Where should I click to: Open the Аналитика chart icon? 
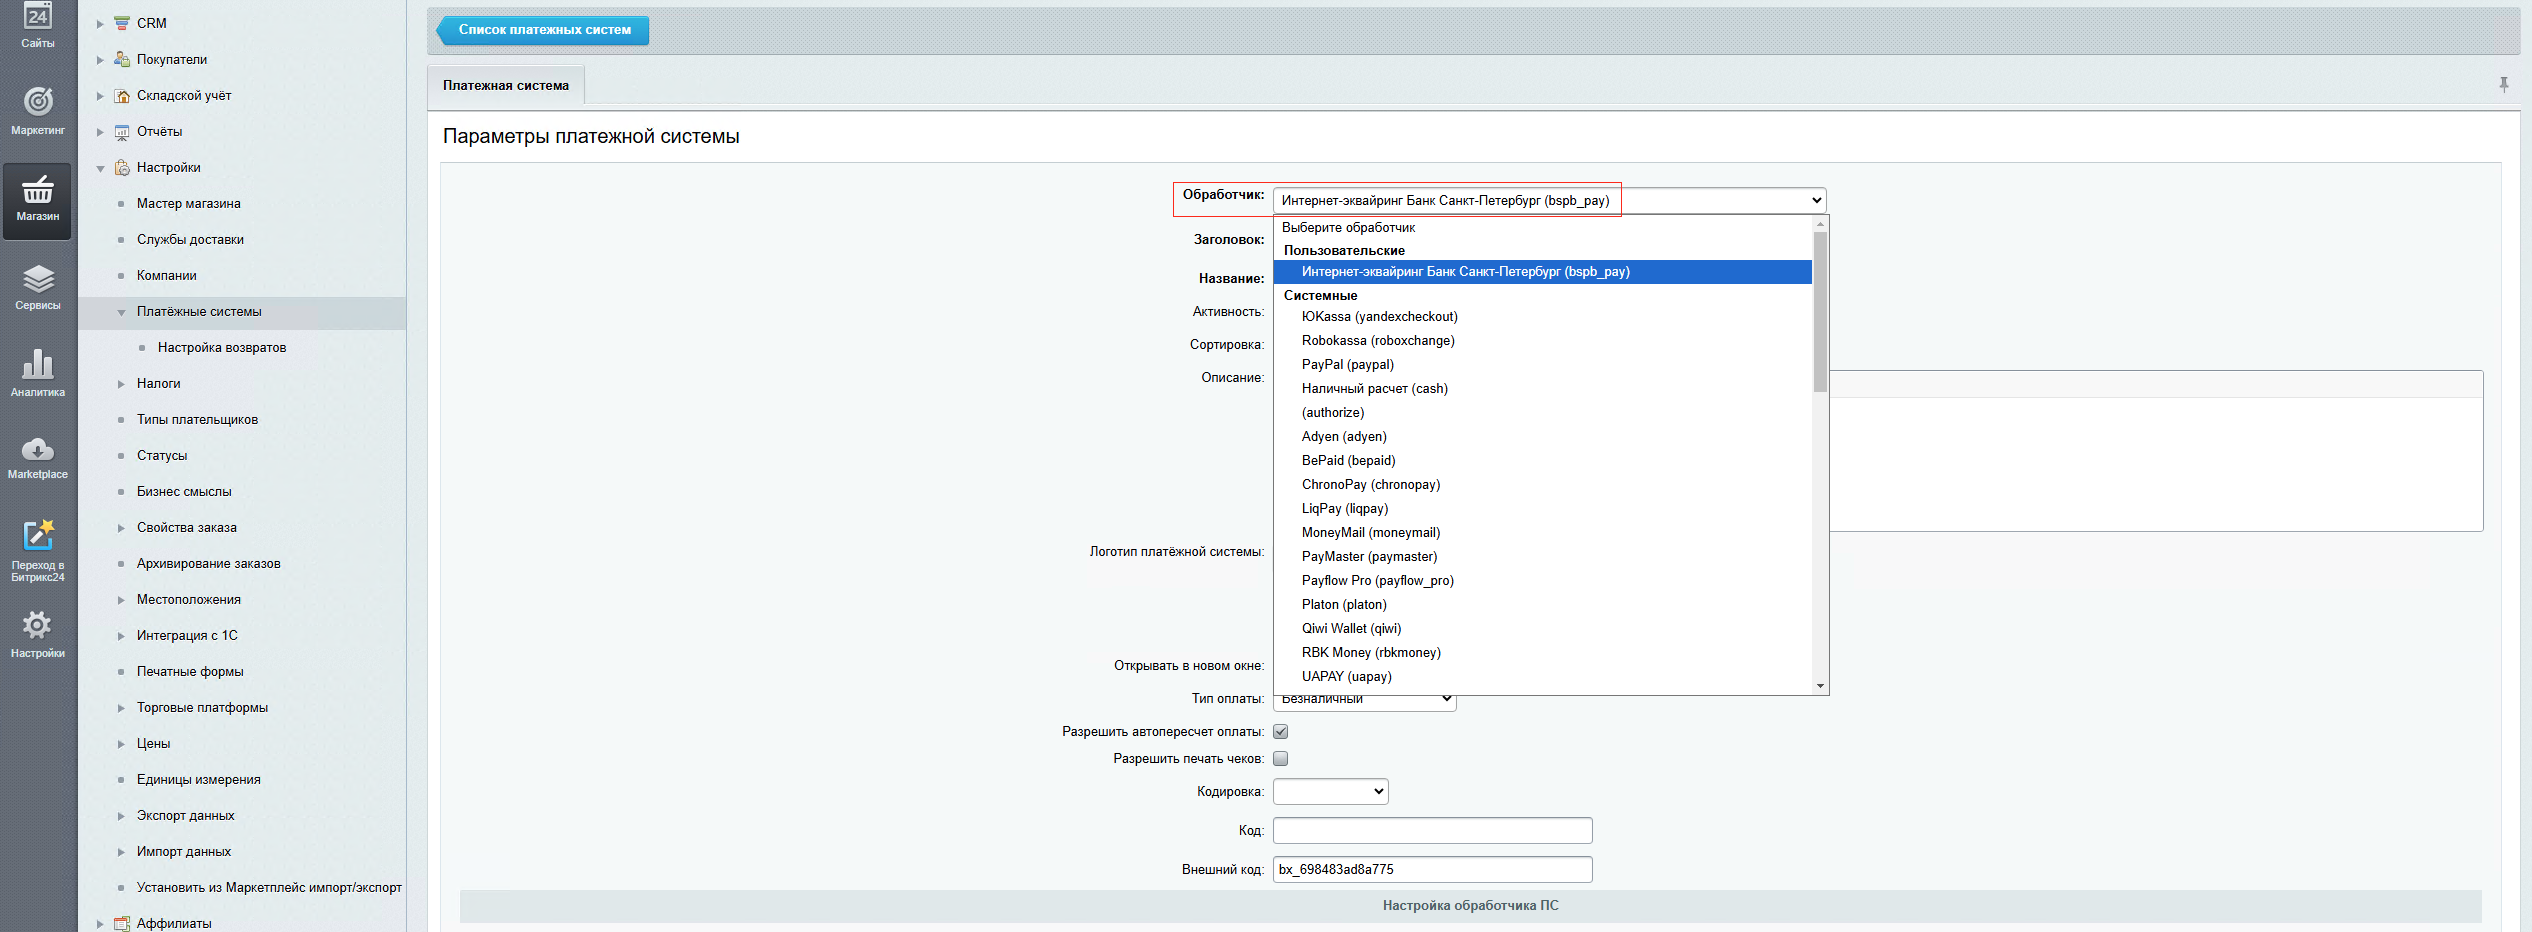[x=38, y=364]
